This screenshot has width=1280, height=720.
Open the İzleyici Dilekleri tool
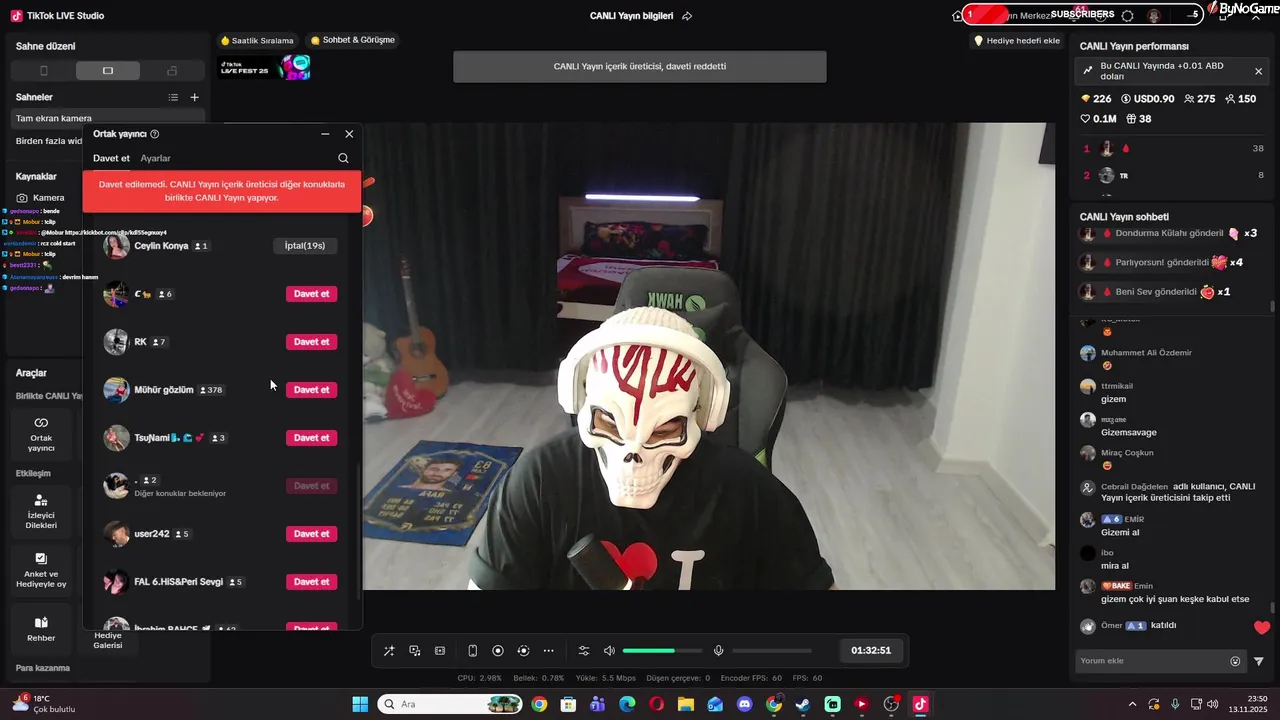coord(41,511)
